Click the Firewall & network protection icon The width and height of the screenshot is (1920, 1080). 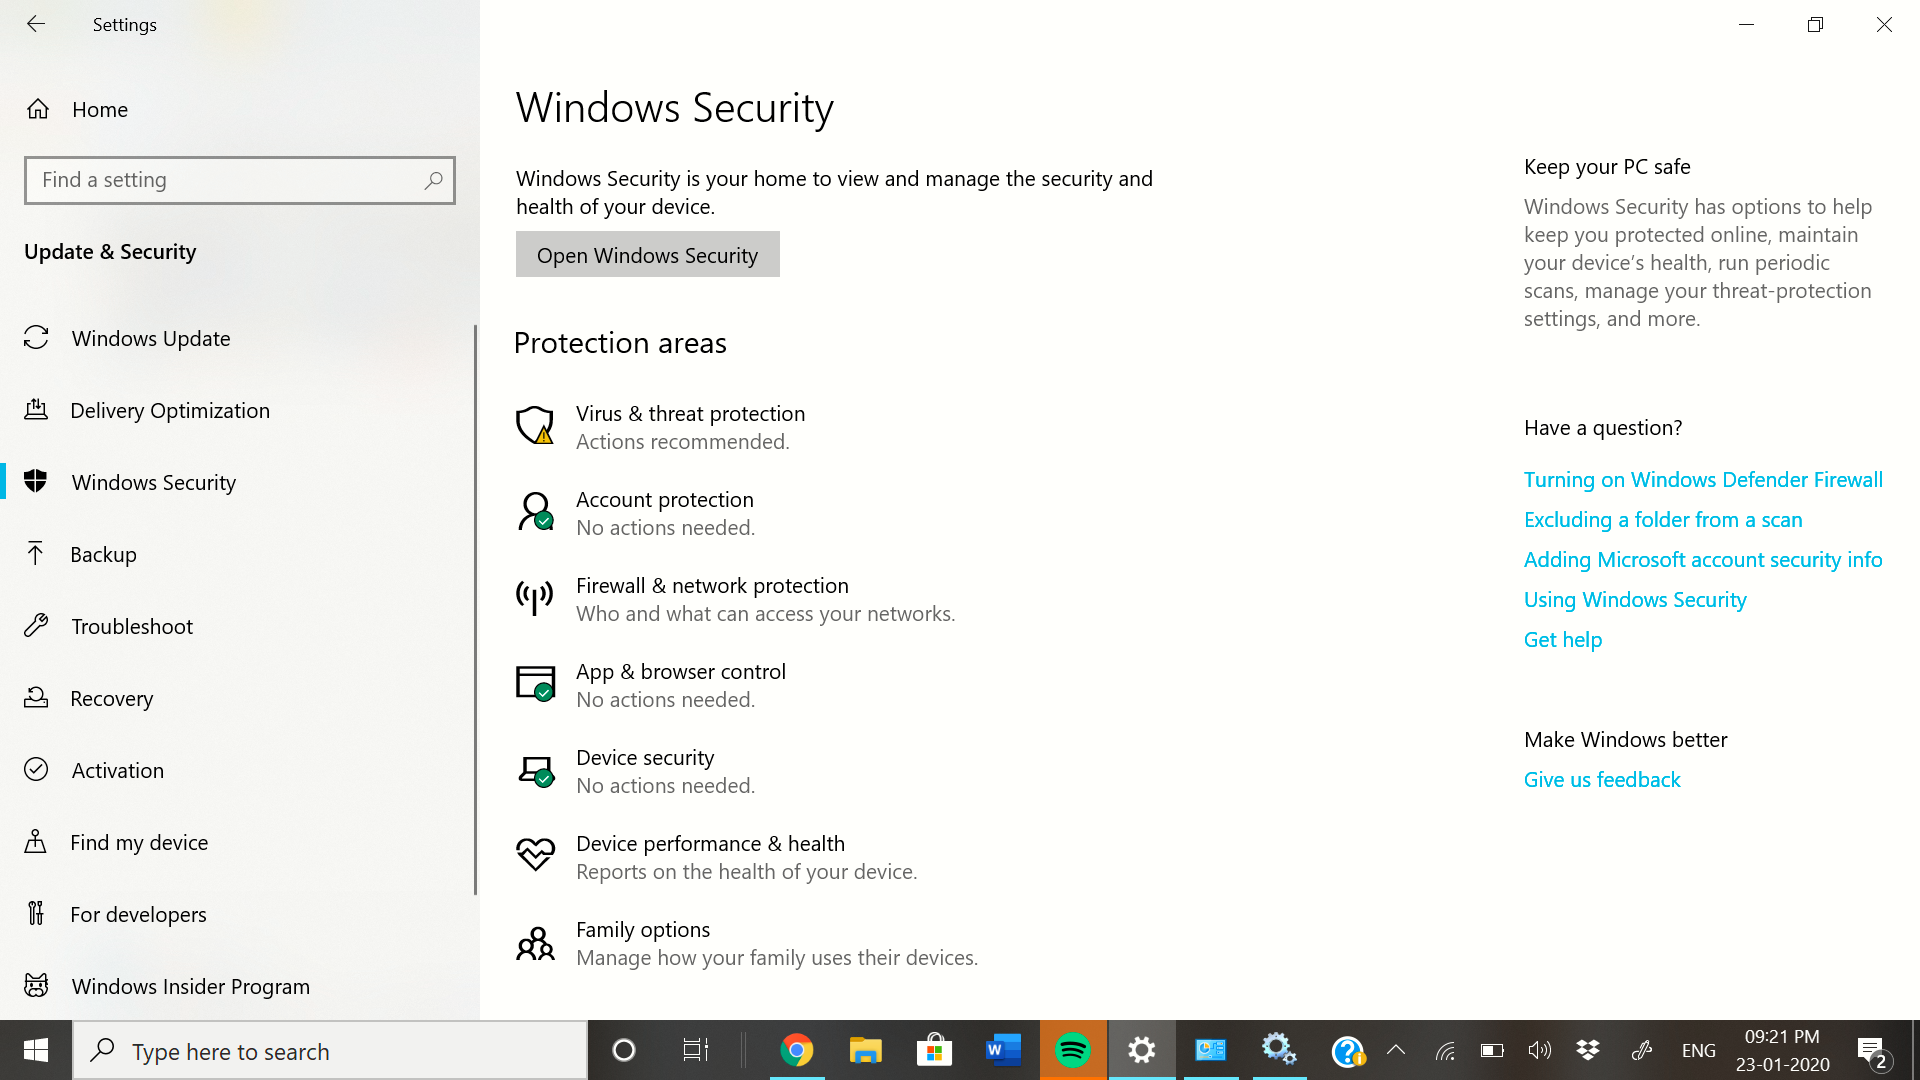click(x=534, y=595)
